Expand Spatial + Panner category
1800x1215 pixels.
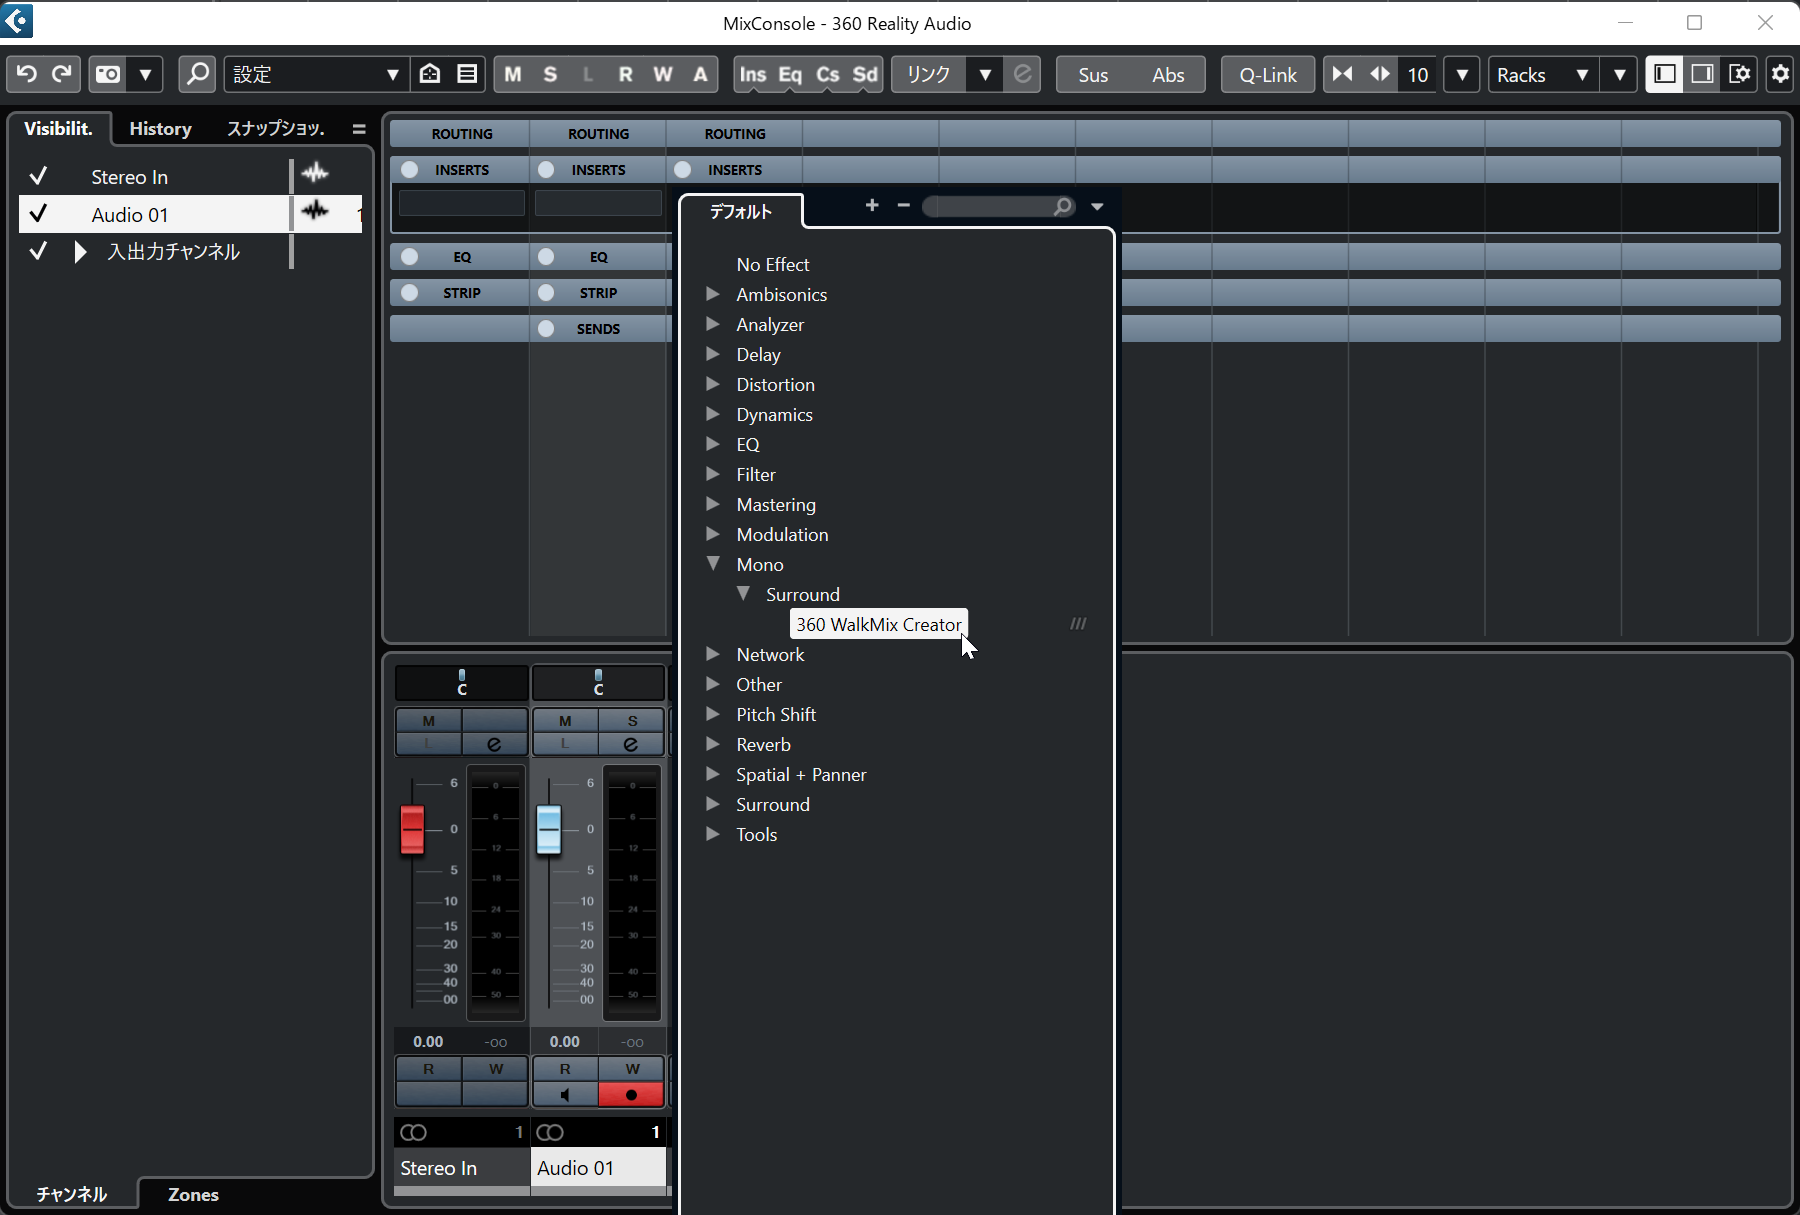[x=713, y=774]
